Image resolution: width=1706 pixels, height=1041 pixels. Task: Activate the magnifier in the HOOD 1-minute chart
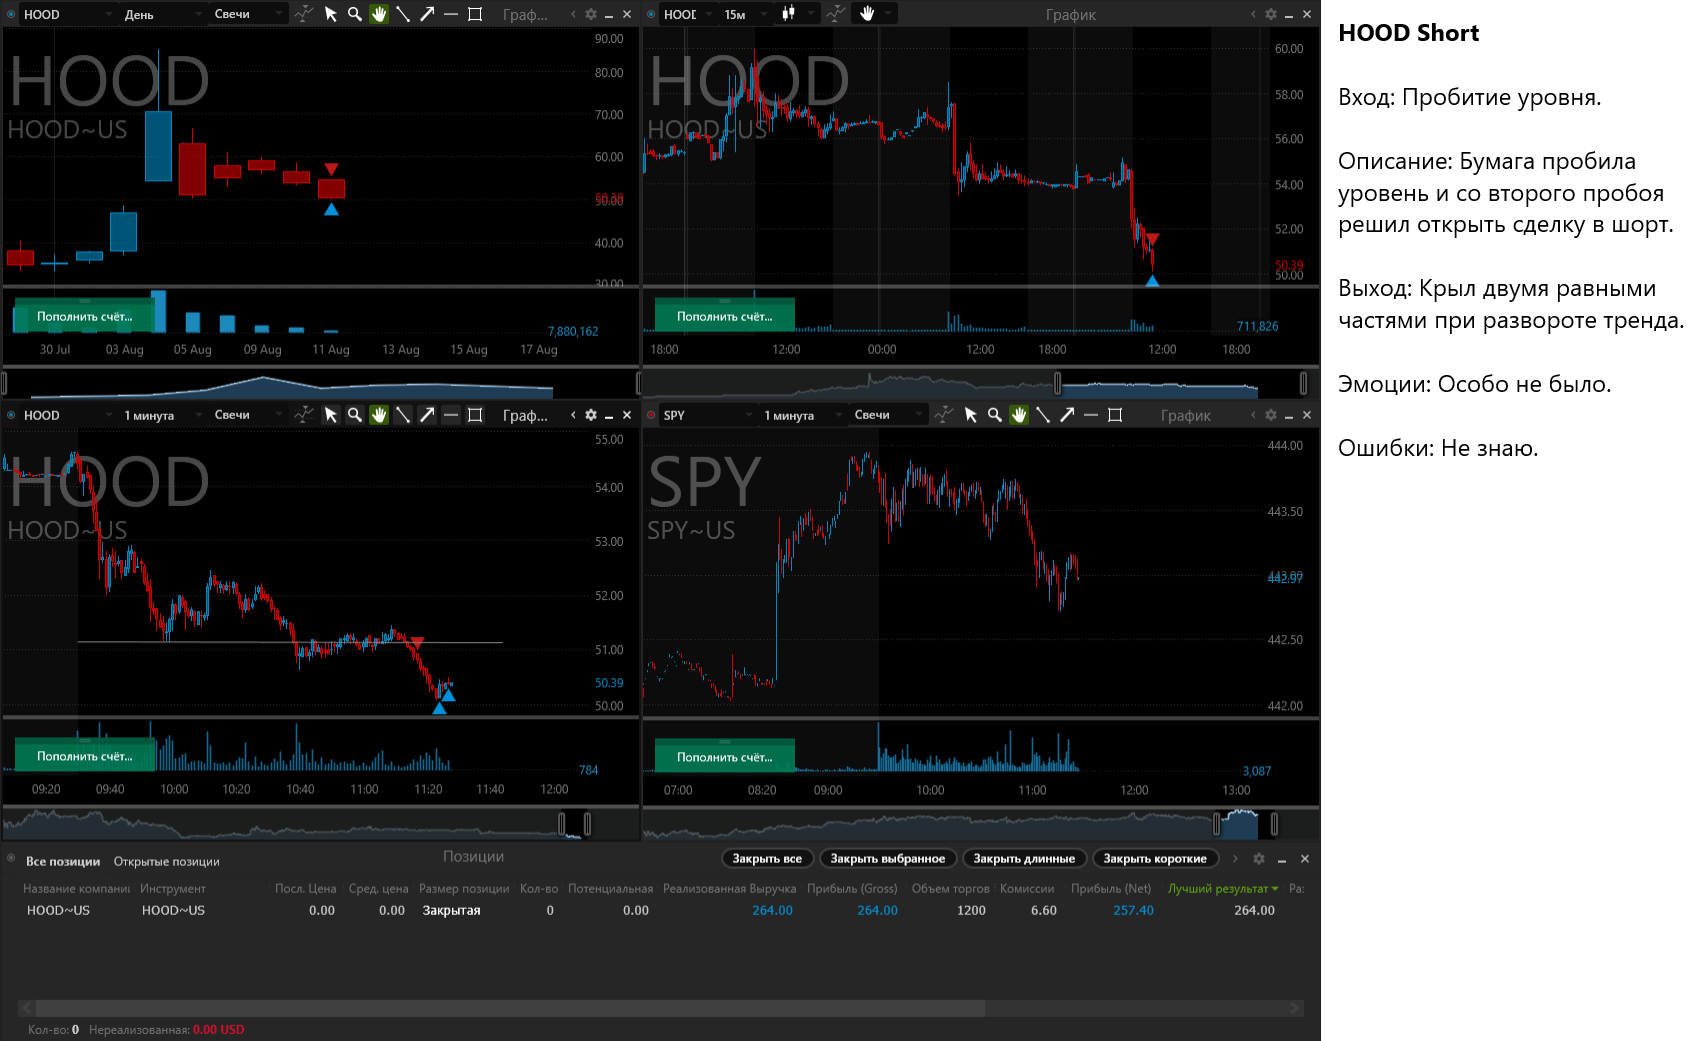tap(355, 415)
